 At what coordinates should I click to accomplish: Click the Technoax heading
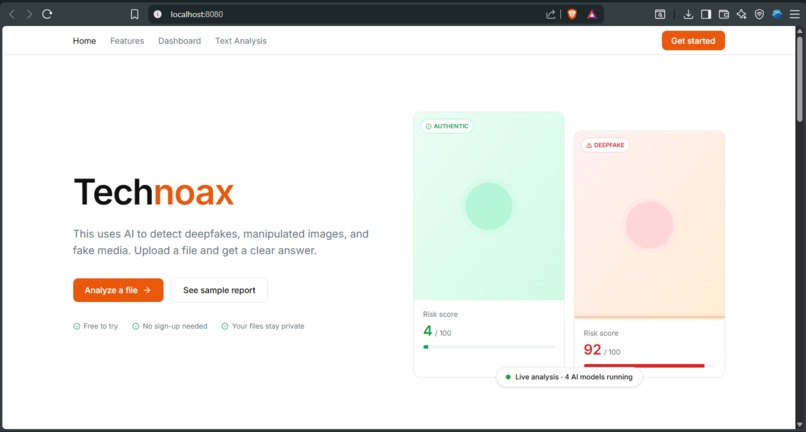pyautogui.click(x=154, y=192)
